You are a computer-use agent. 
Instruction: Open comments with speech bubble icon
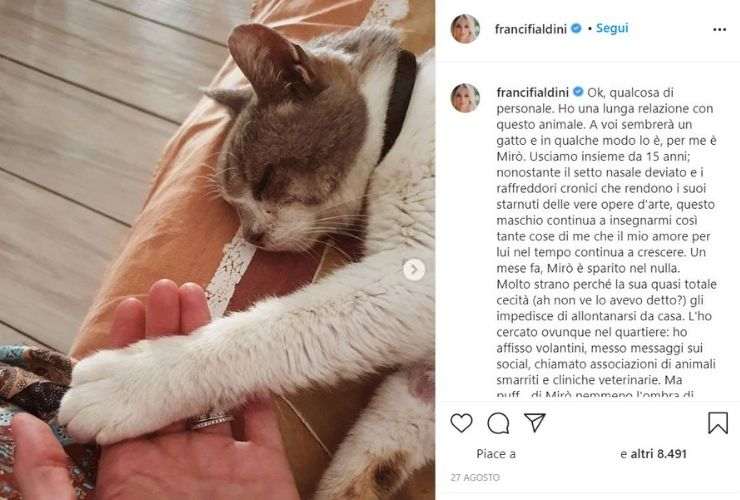pos(498,423)
